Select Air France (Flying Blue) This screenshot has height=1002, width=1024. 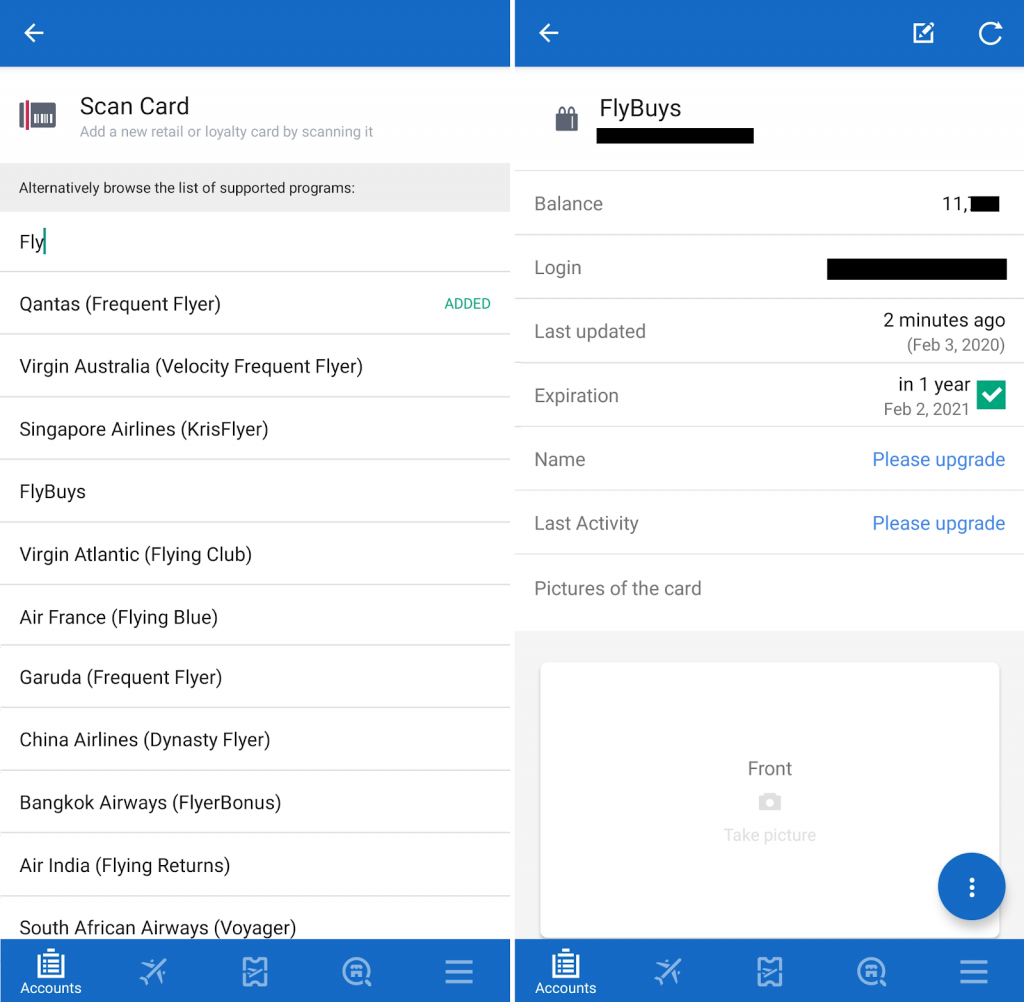255,617
